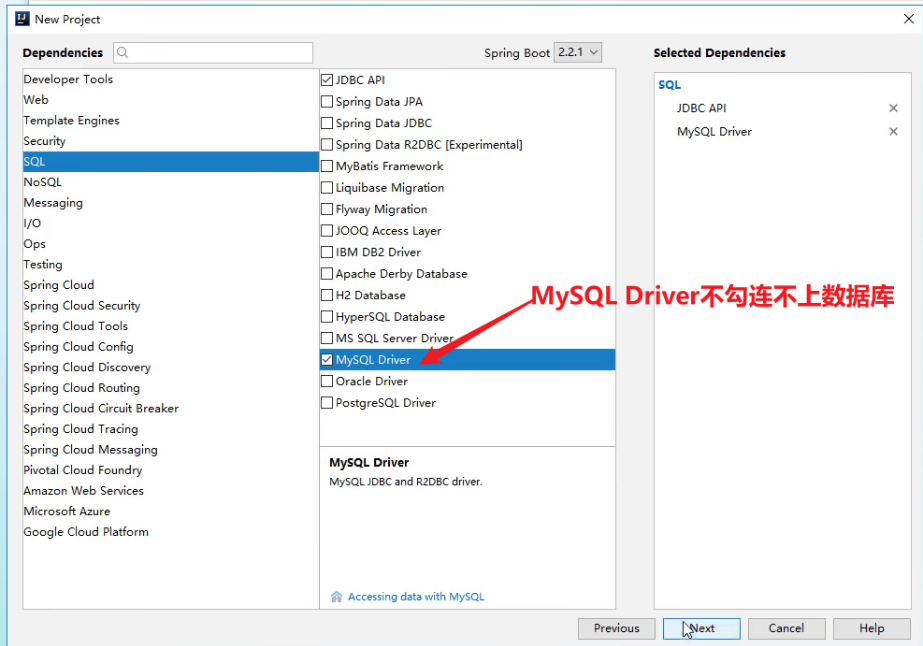Uncheck the JDBC API checkbox
Image resolution: width=923 pixels, height=646 pixels.
coord(327,80)
